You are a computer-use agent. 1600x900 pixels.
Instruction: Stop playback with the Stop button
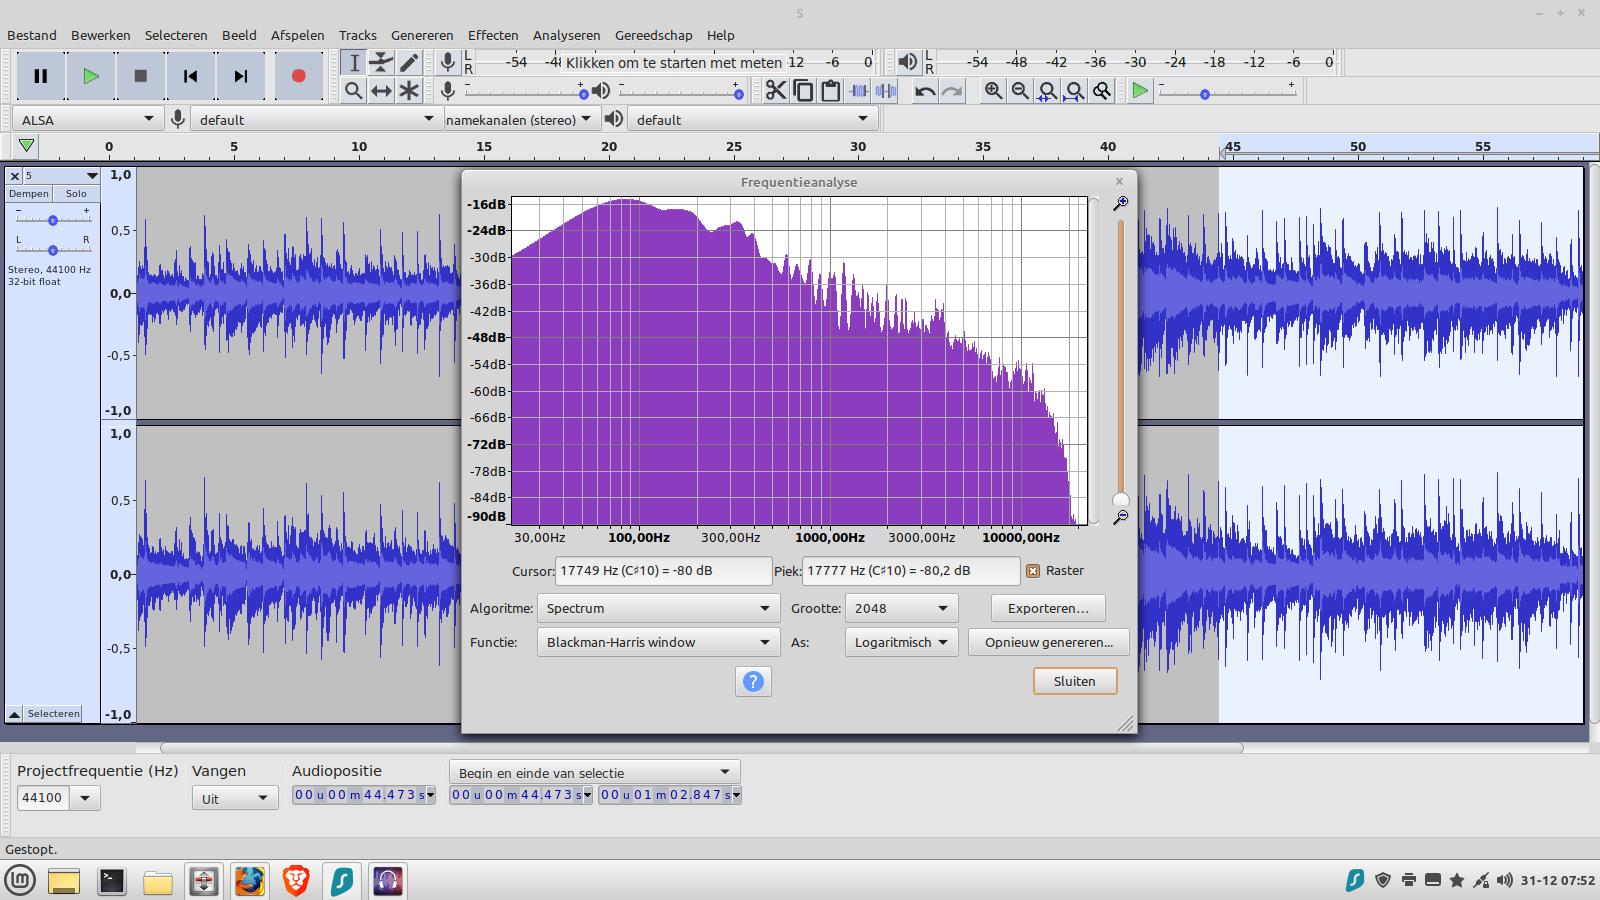pos(141,76)
